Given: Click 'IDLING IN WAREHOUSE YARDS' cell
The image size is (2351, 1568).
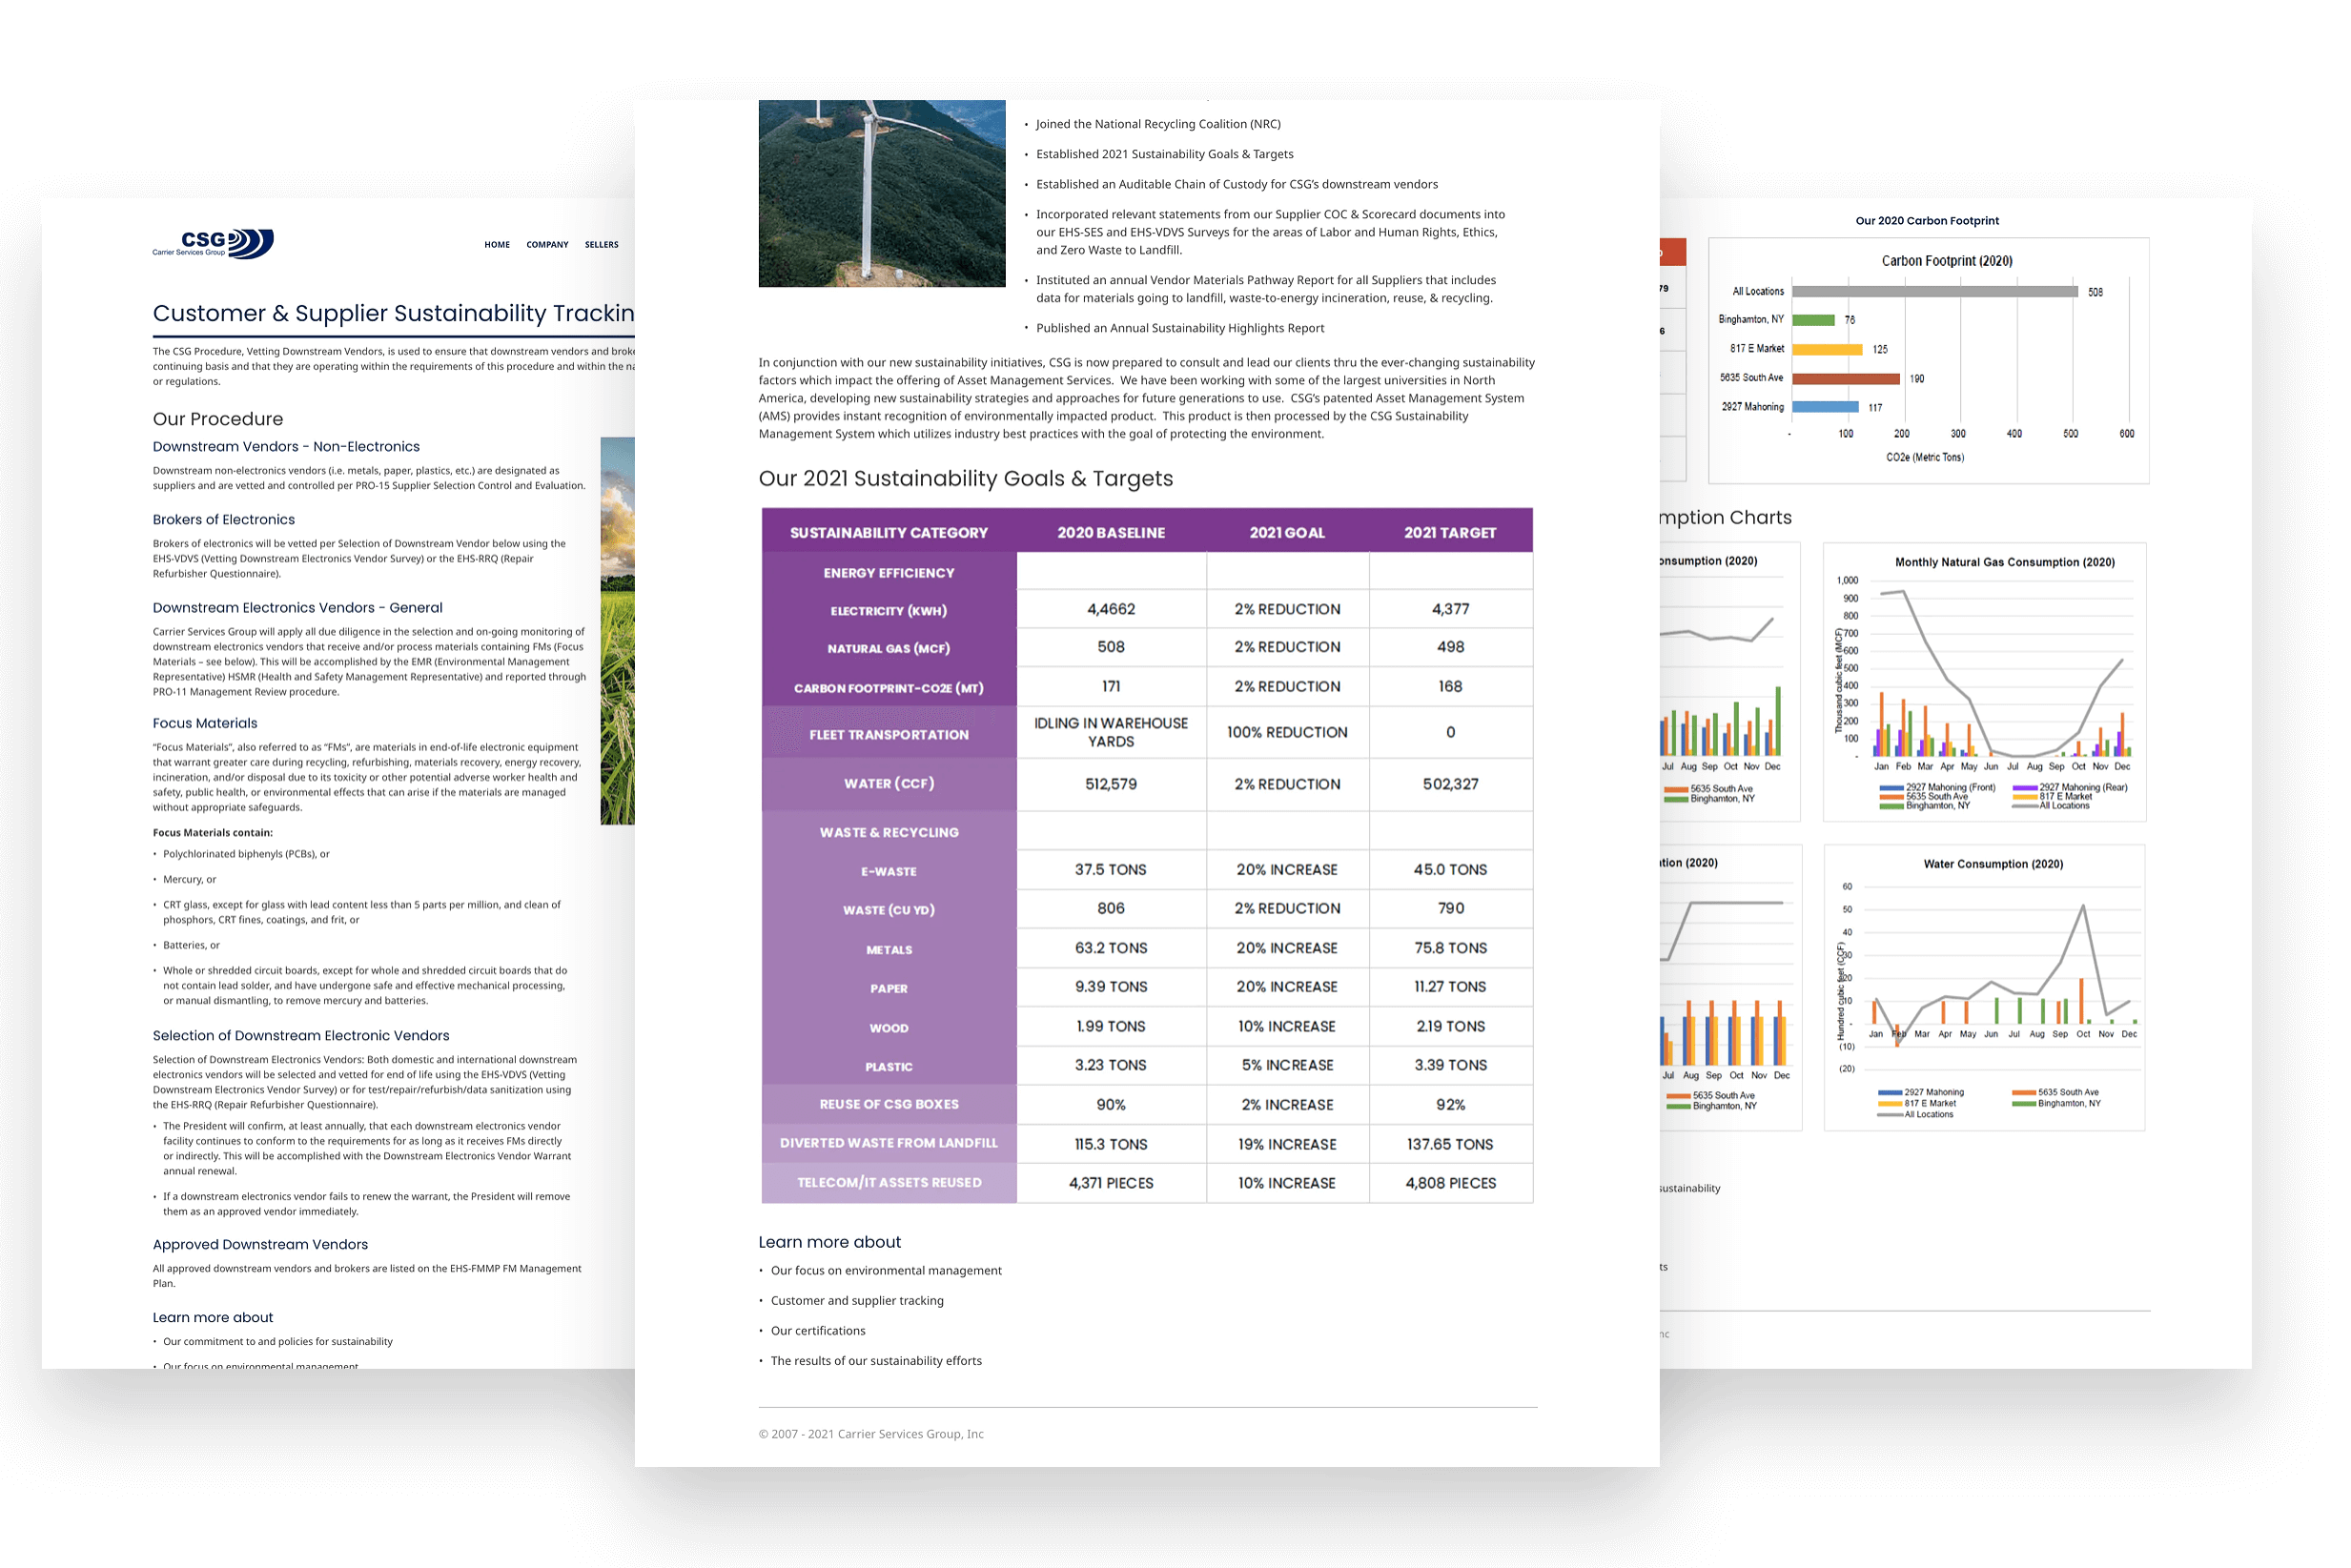Looking at the screenshot, I should pos(1110,733).
